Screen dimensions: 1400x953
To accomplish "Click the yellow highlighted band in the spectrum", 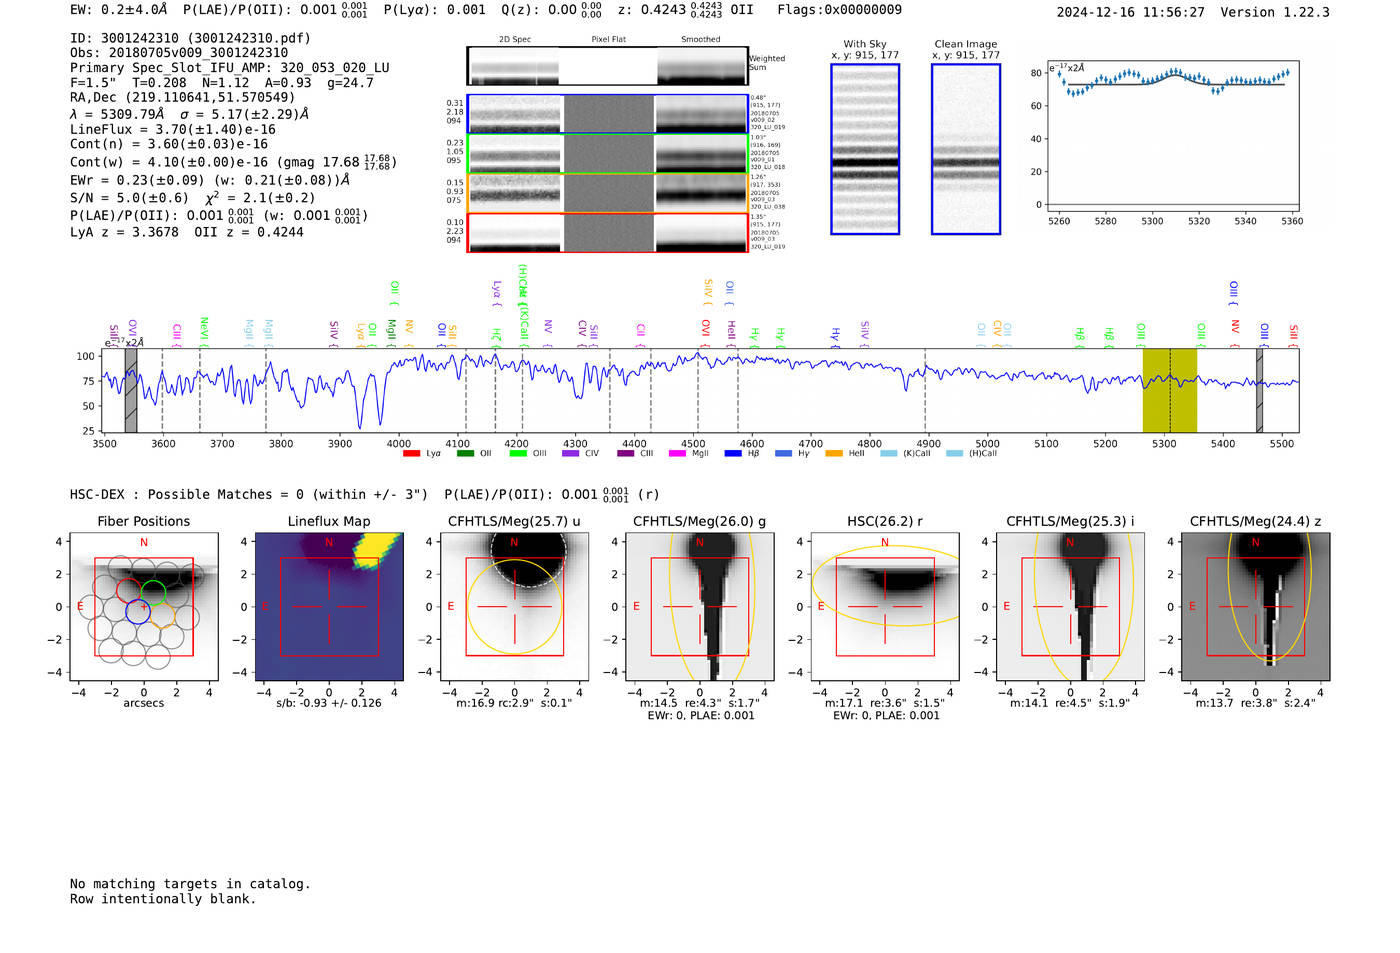I will coord(1170,390).
